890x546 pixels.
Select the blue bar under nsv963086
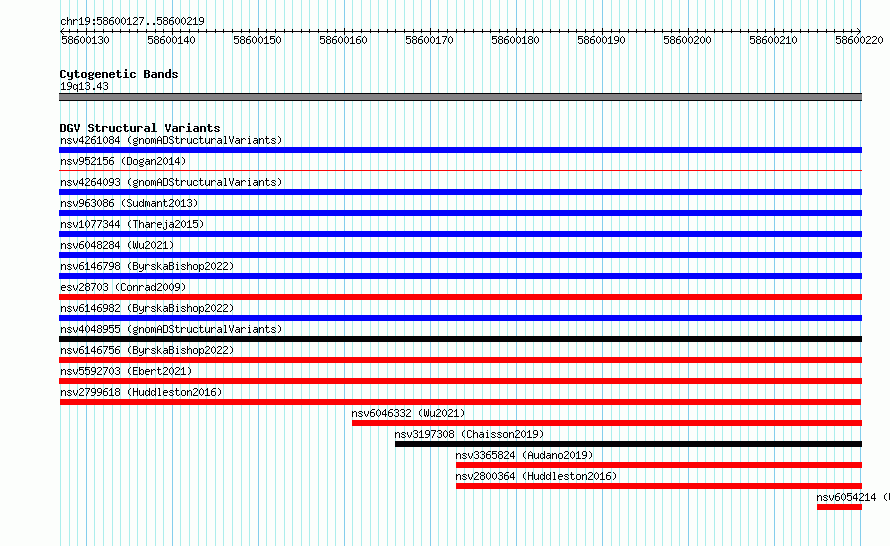coord(460,213)
